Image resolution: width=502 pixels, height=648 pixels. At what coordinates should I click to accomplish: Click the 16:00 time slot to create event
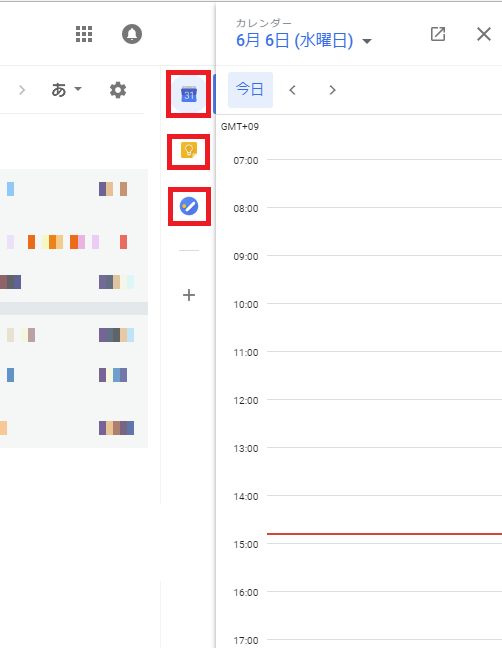384,615
